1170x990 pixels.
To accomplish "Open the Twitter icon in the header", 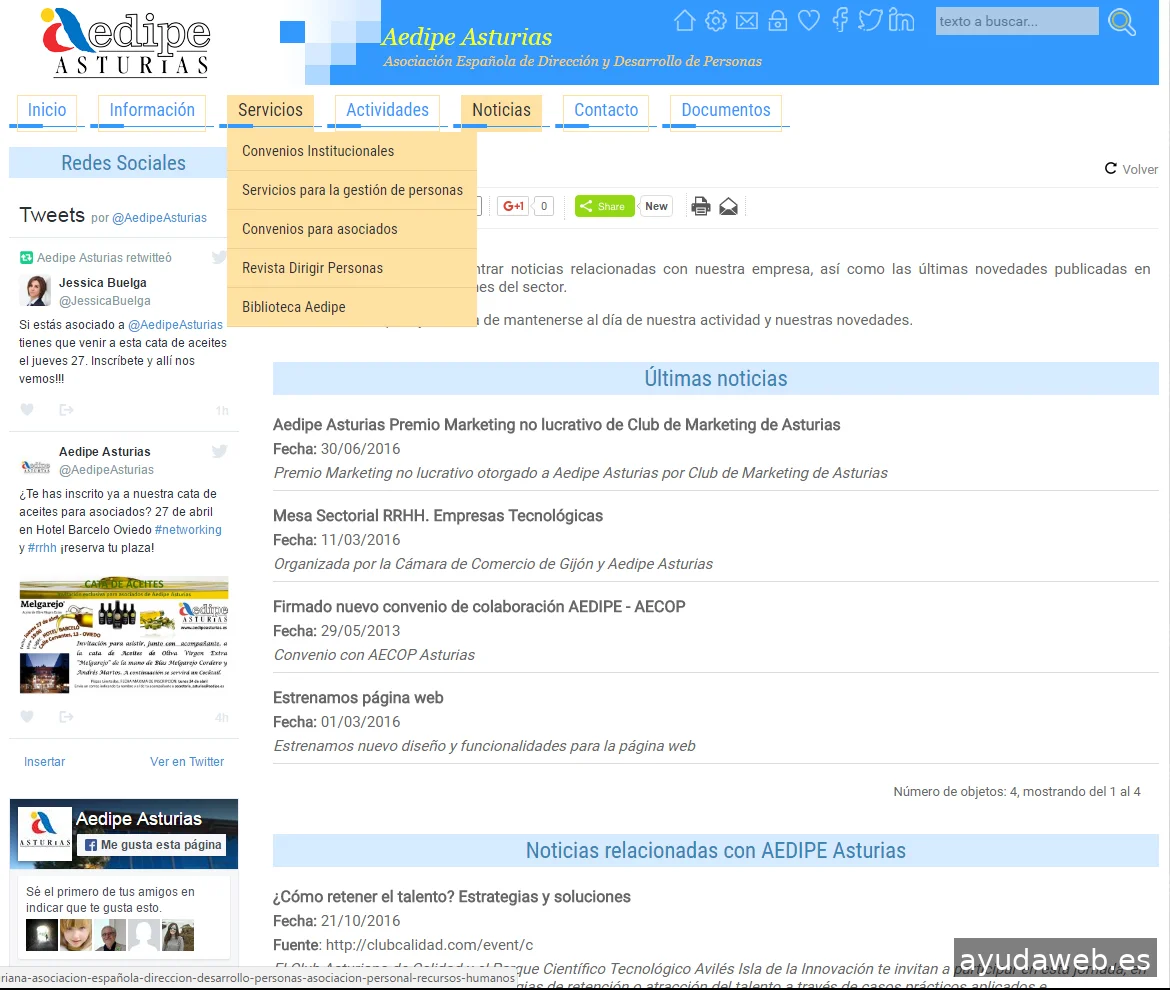I will tap(870, 21).
